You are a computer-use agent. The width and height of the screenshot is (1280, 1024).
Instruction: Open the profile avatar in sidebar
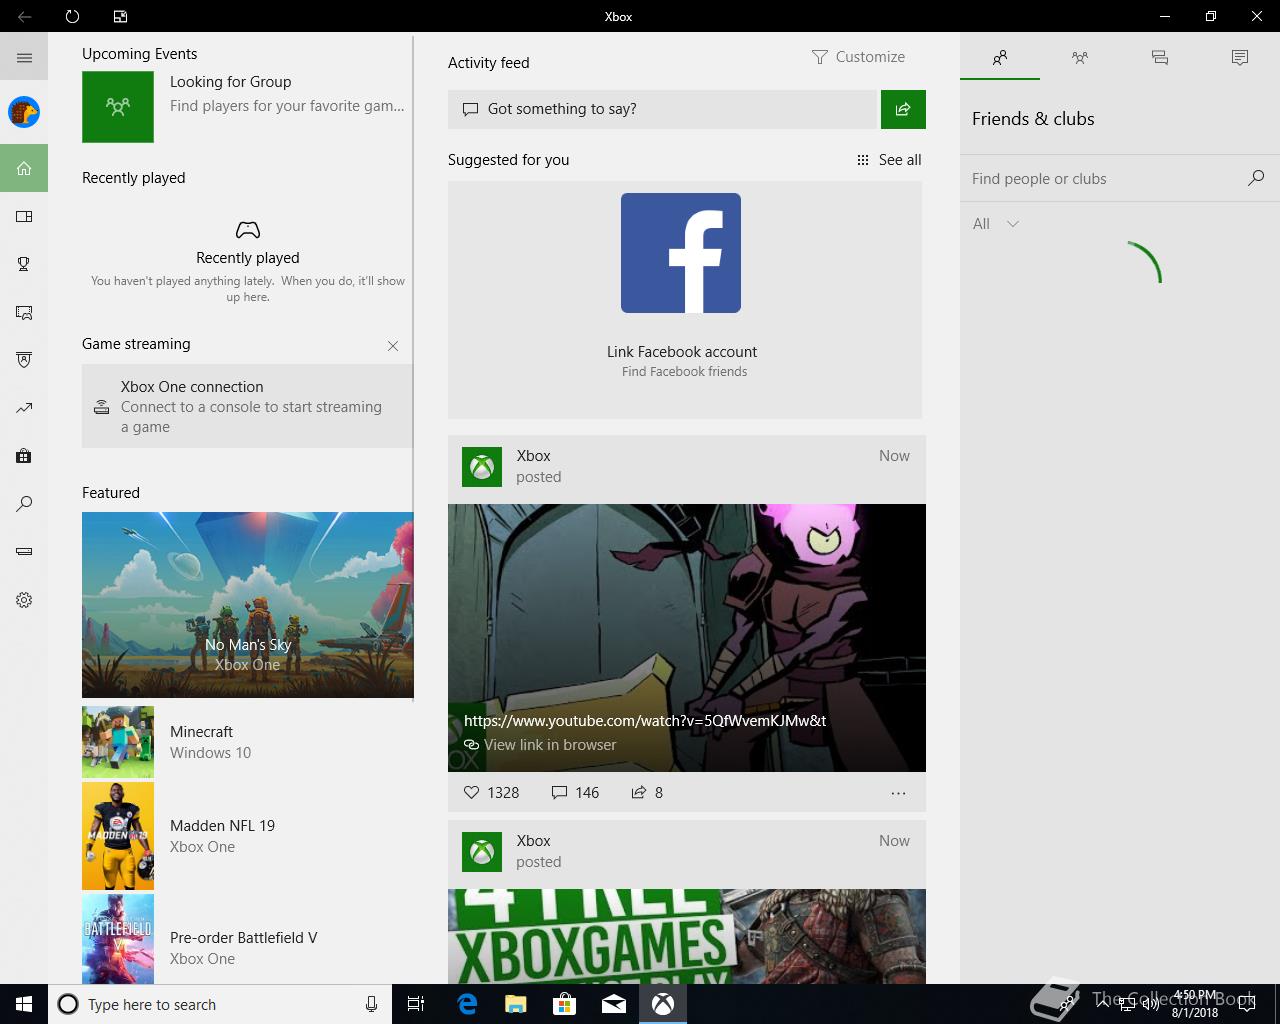(x=24, y=112)
